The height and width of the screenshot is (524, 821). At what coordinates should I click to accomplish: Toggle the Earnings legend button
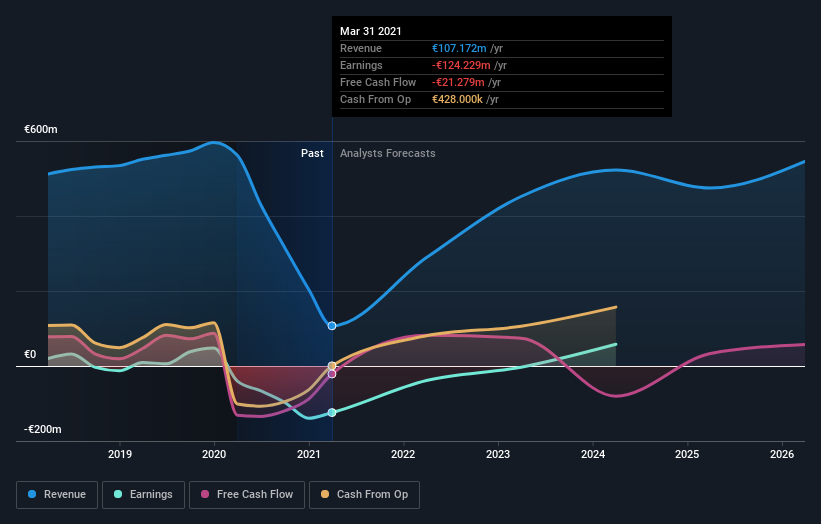(x=143, y=495)
